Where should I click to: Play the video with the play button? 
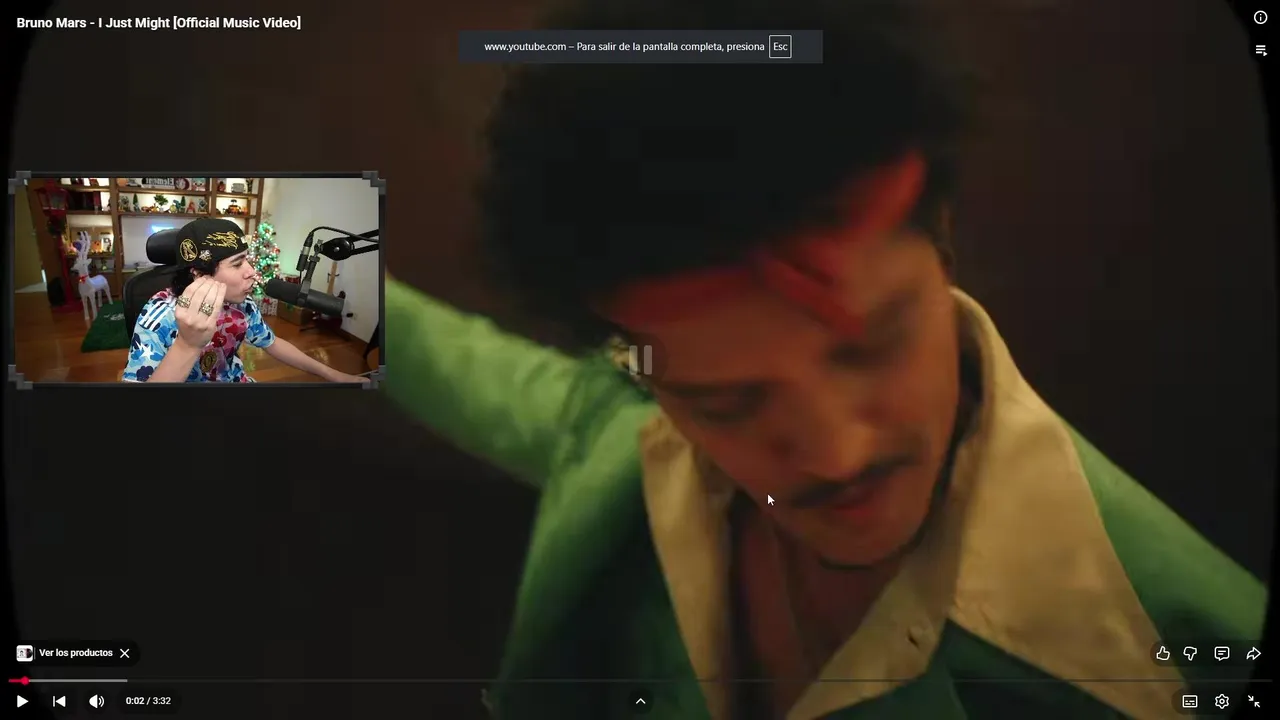tap(22, 701)
